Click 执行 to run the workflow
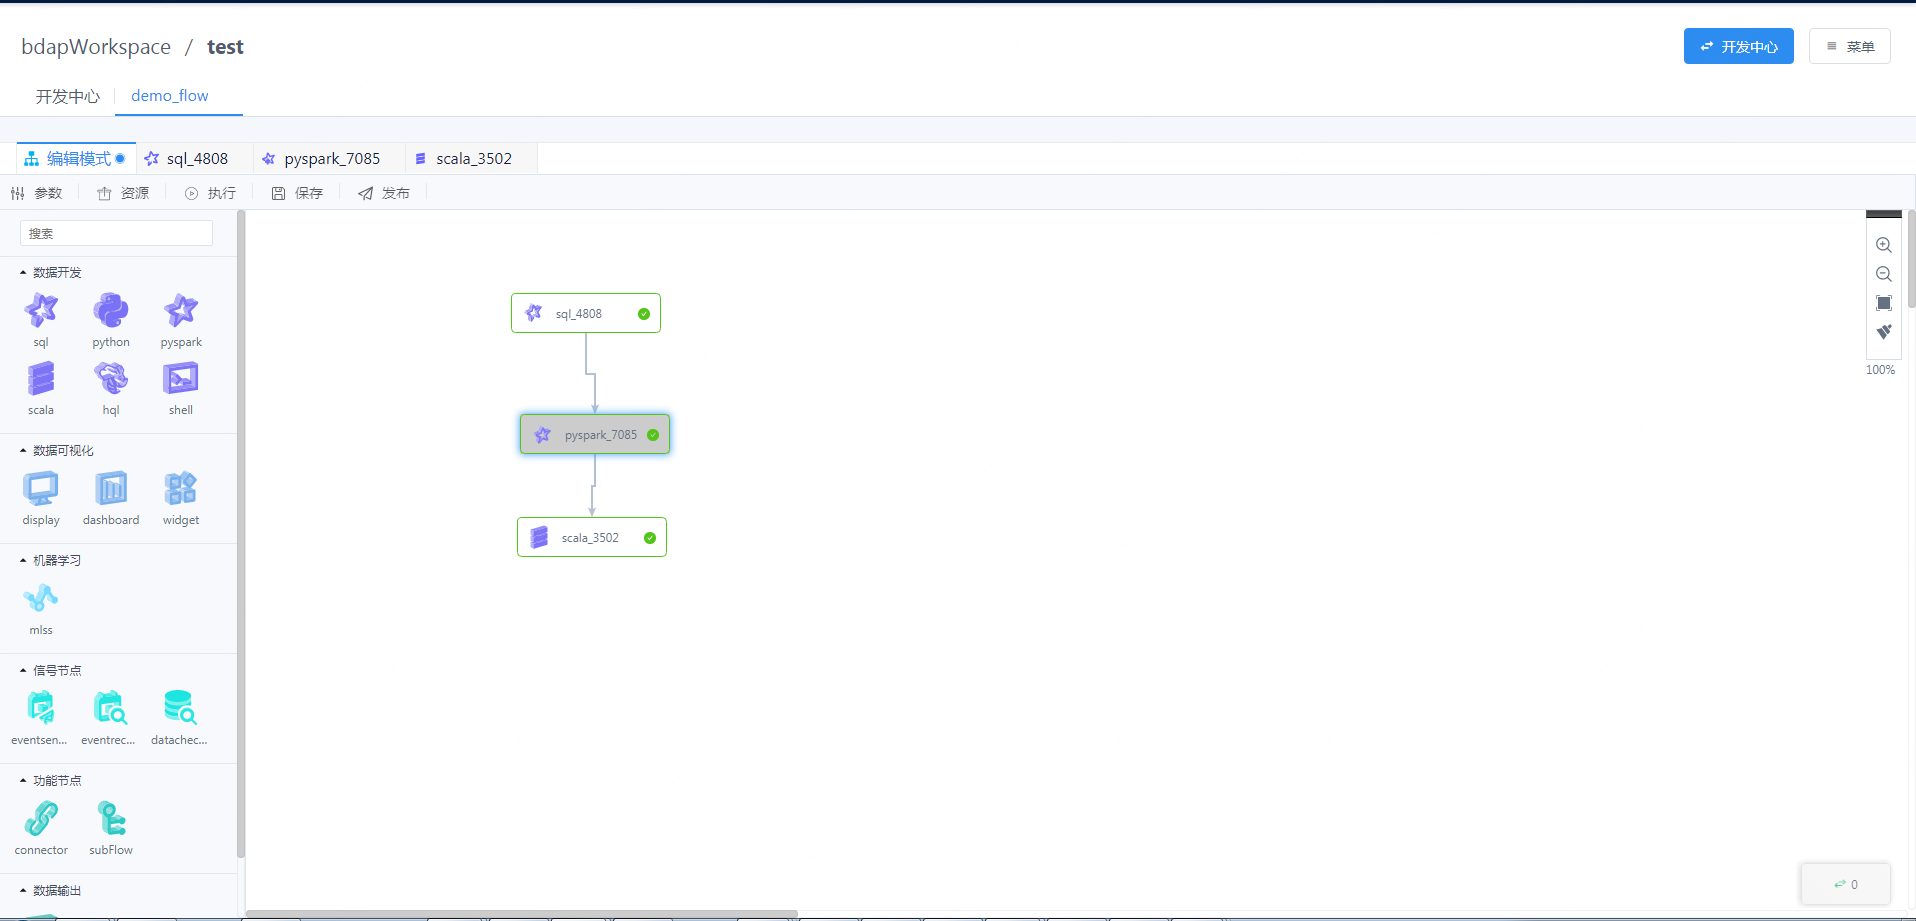Viewport: 1916px width, 921px height. click(211, 193)
